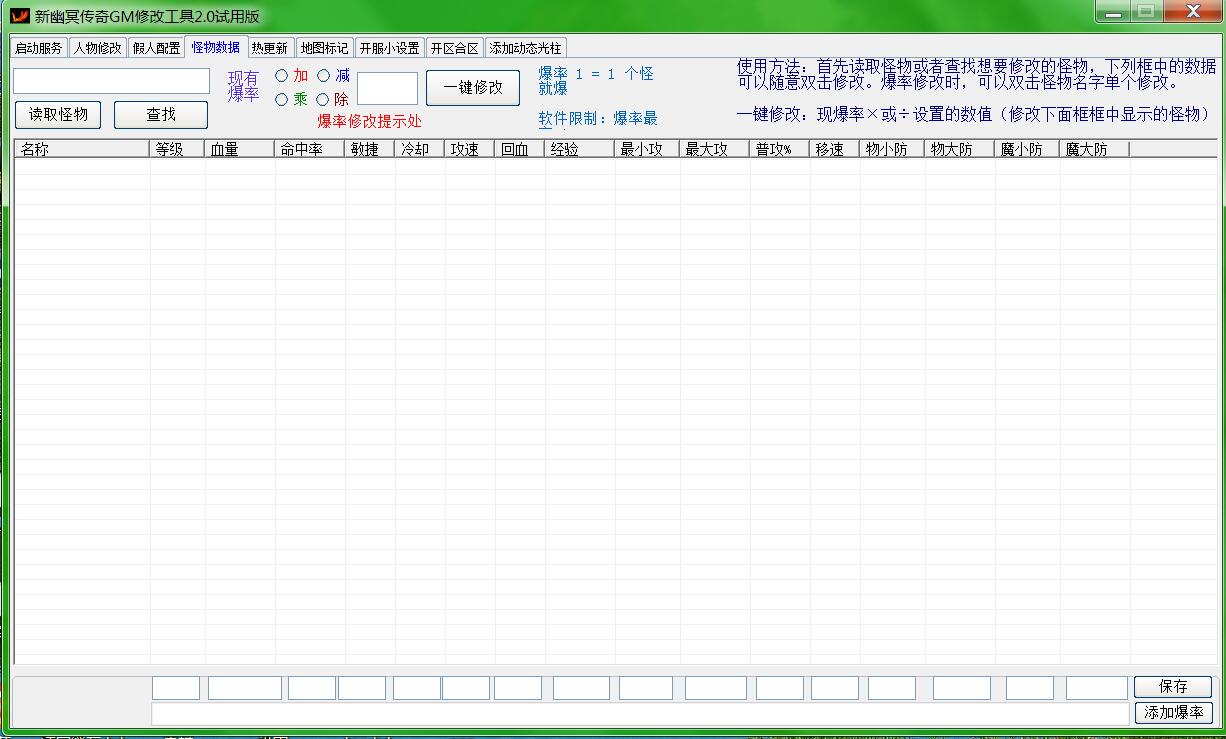Select the 加 radio button
This screenshot has height=739, width=1226.
coord(282,76)
